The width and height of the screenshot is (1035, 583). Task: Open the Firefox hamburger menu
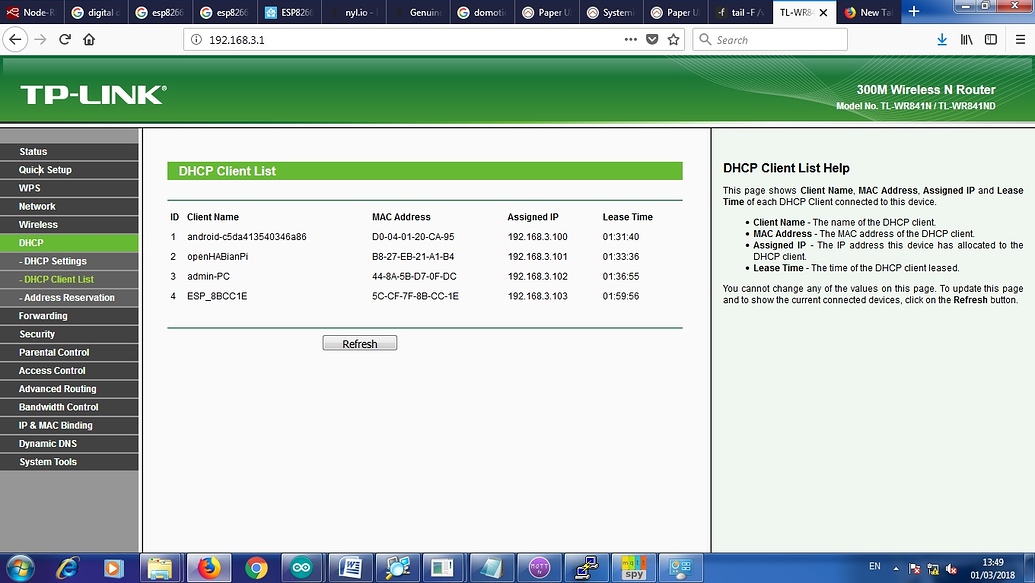1020,40
